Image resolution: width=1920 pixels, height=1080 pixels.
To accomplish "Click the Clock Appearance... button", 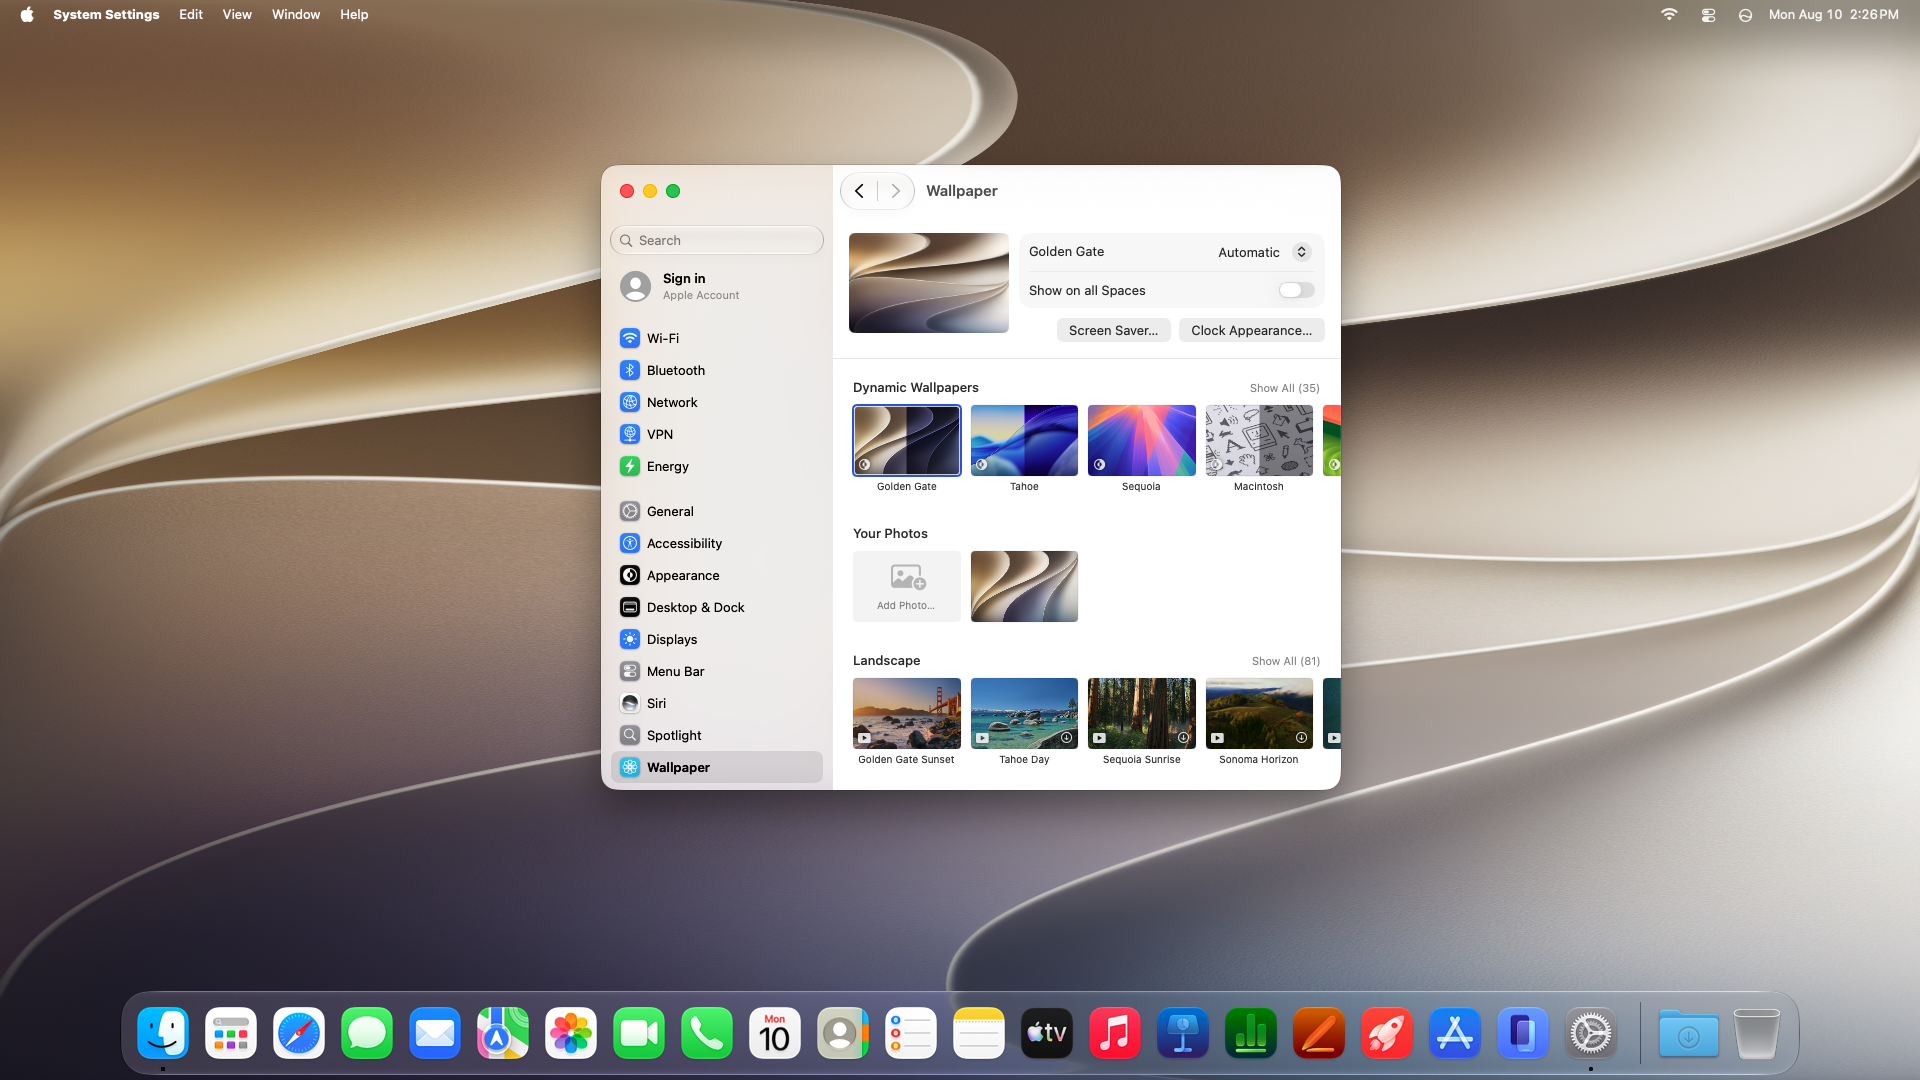I will pos(1251,330).
